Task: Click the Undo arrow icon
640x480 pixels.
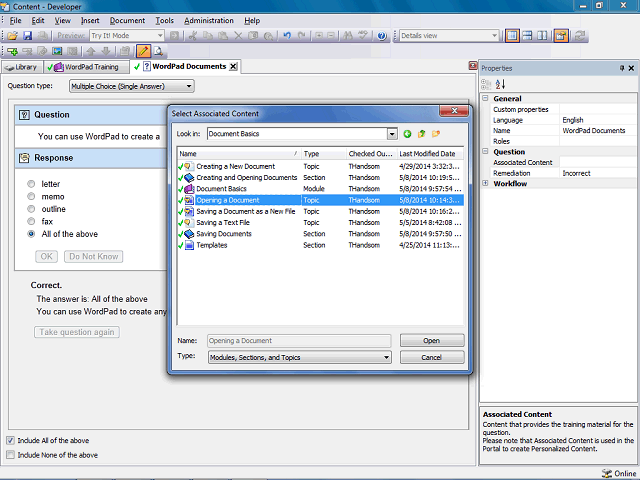Action: click(287, 36)
